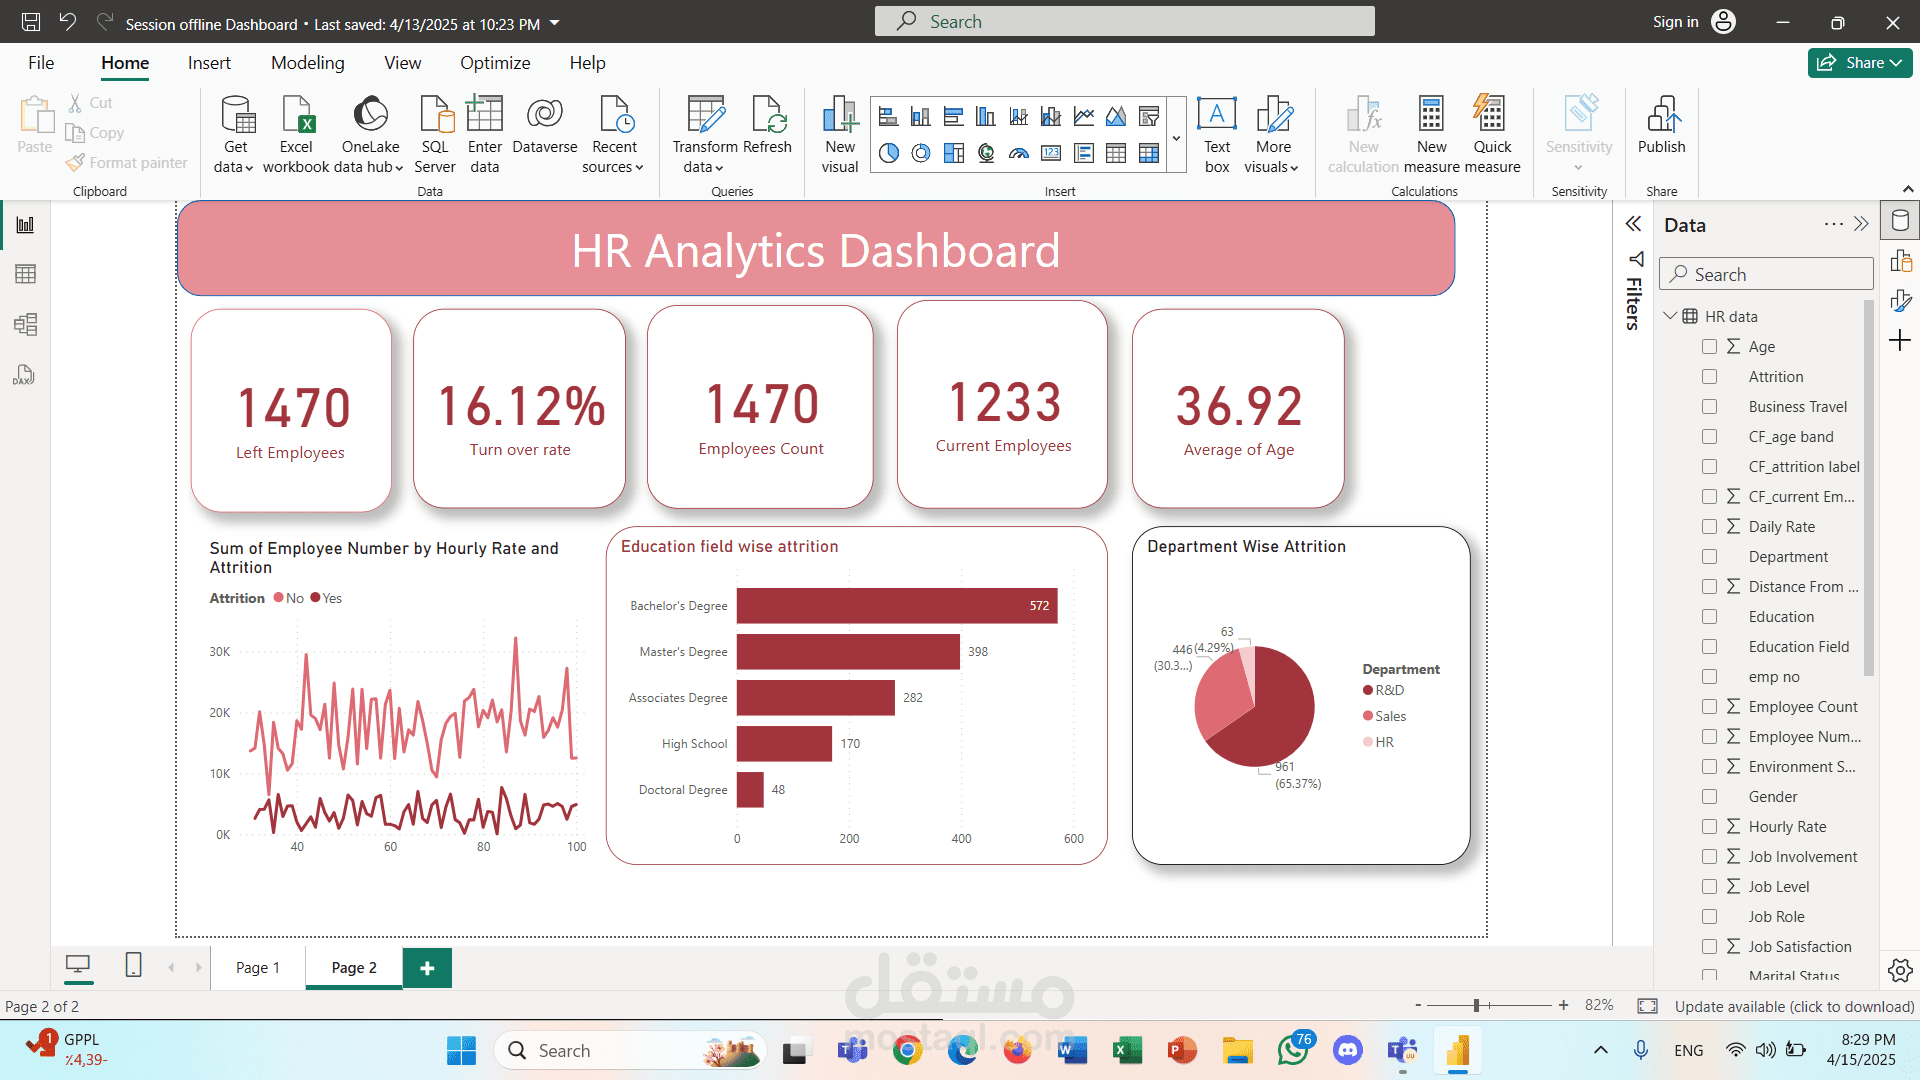The image size is (1920, 1080).
Task: Switch to Table view in sidebar
Action: [25, 274]
